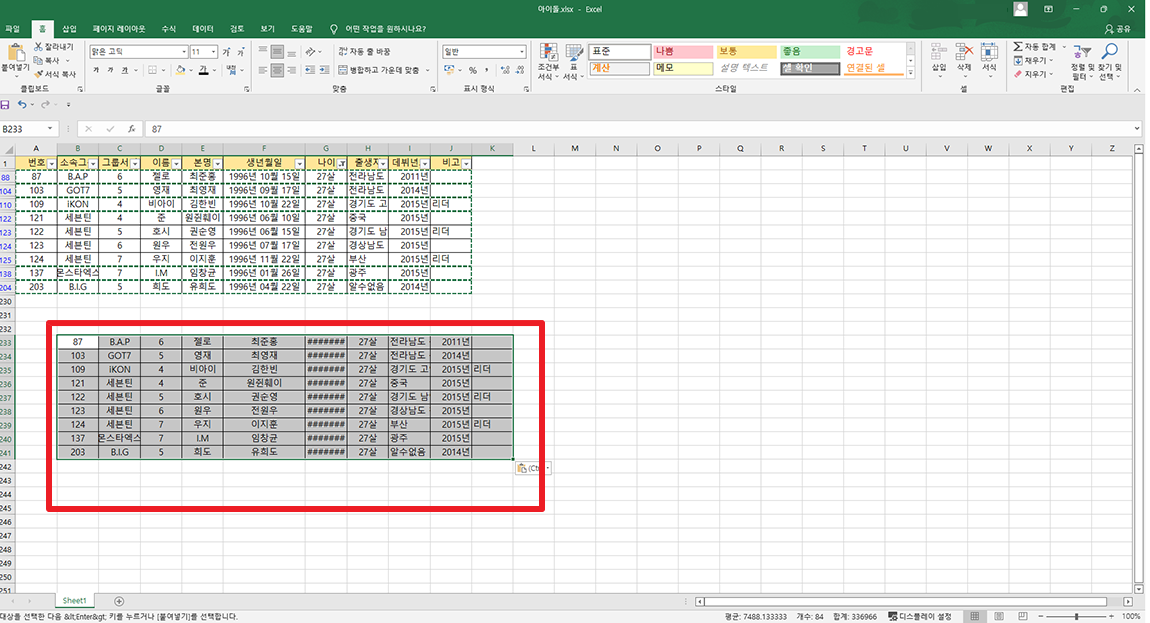This screenshot has height=623, width=1150.
Task: Toggle Wrap Text (자동 줄 바꿈)
Action: pyautogui.click(x=365, y=51)
